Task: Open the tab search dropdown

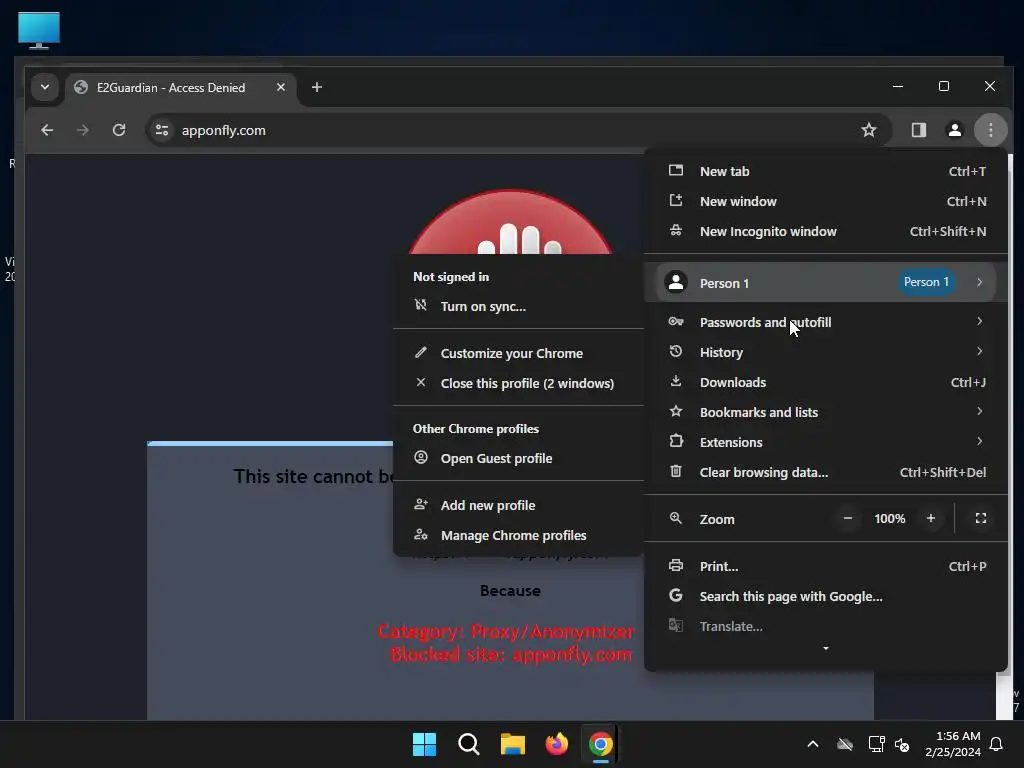Action: pyautogui.click(x=44, y=87)
